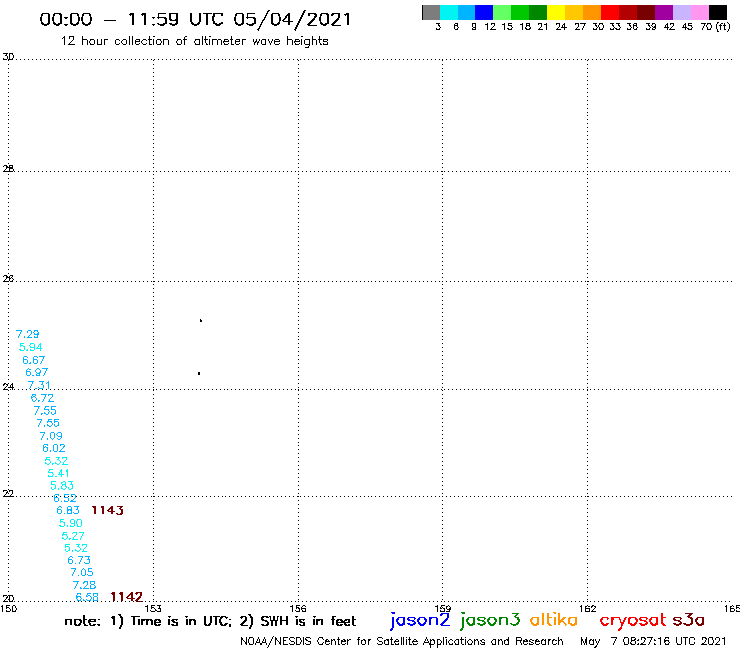This screenshot has height=650, width=740.
Task: Click the '12 hour collection' subtitle text
Action: 194,41
